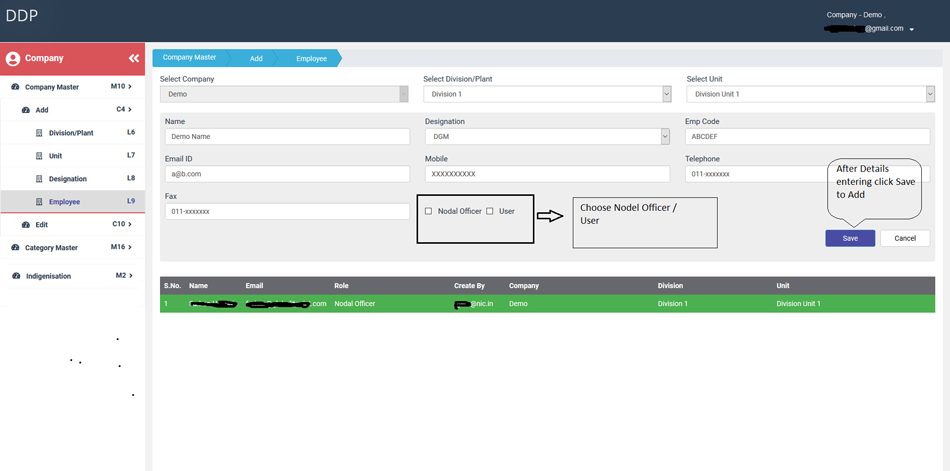Click the Indigenisation dashboard icon
The image size is (950, 471).
point(16,276)
